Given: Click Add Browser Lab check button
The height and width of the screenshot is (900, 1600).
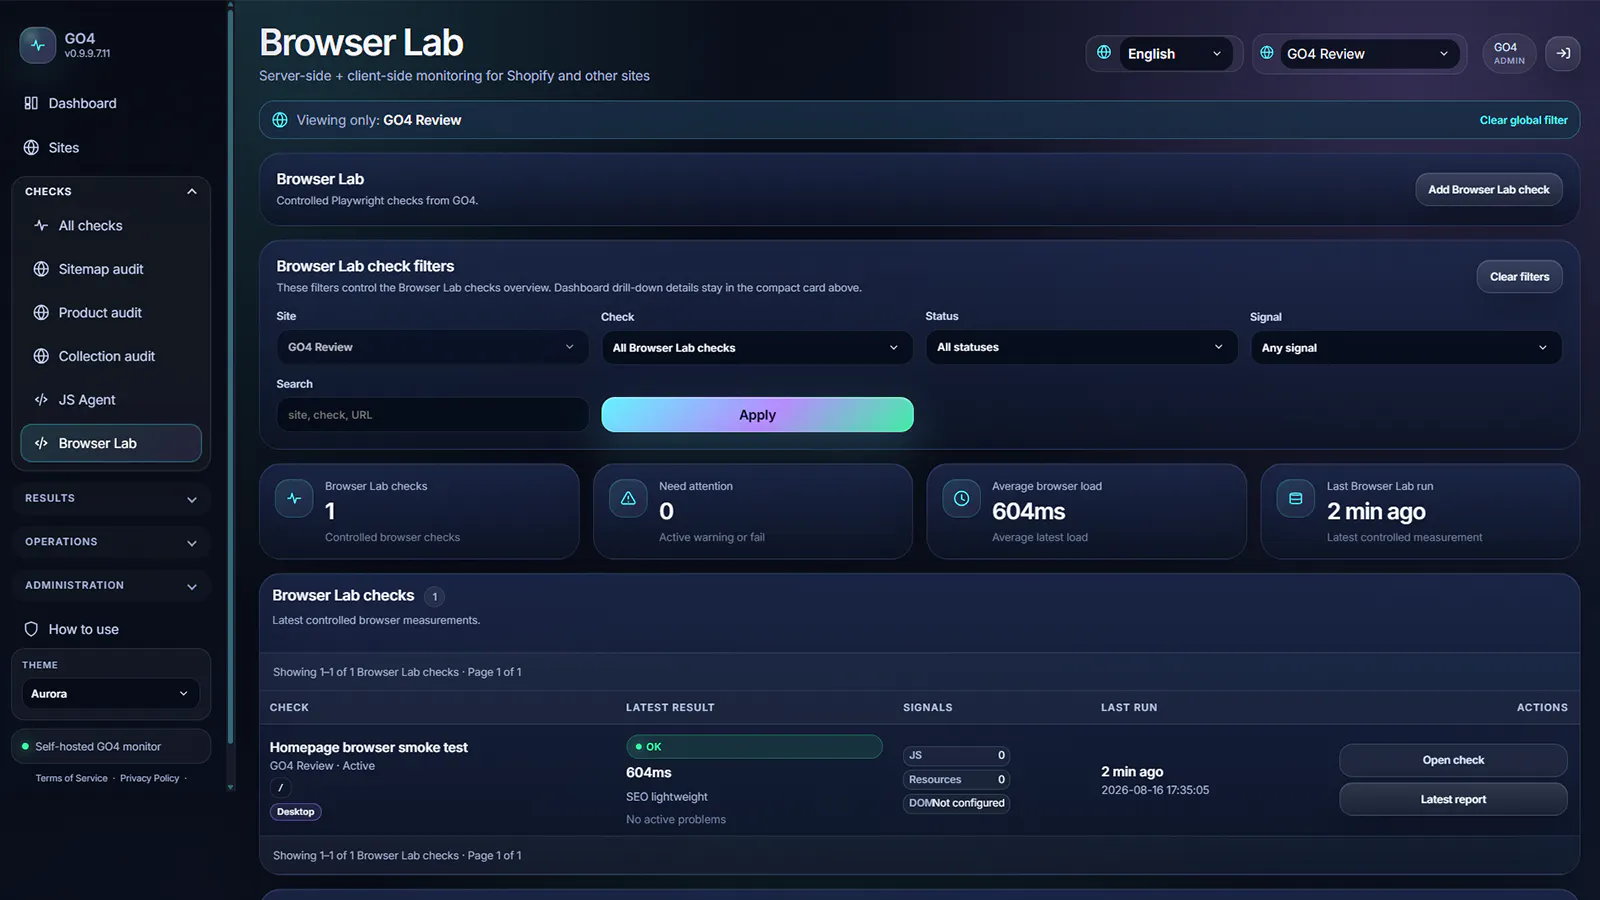Looking at the screenshot, I should click(1488, 189).
